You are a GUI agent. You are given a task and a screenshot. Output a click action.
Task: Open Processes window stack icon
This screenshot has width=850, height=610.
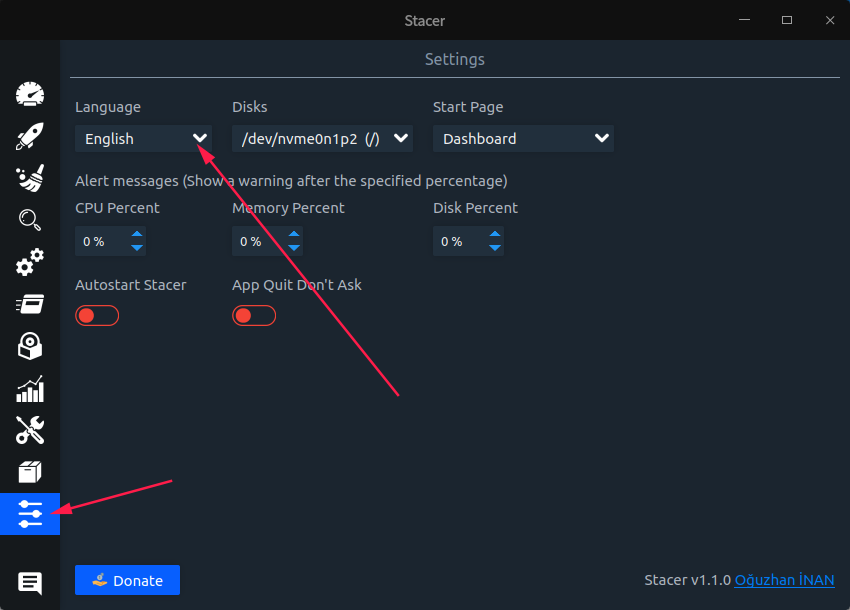pos(30,304)
